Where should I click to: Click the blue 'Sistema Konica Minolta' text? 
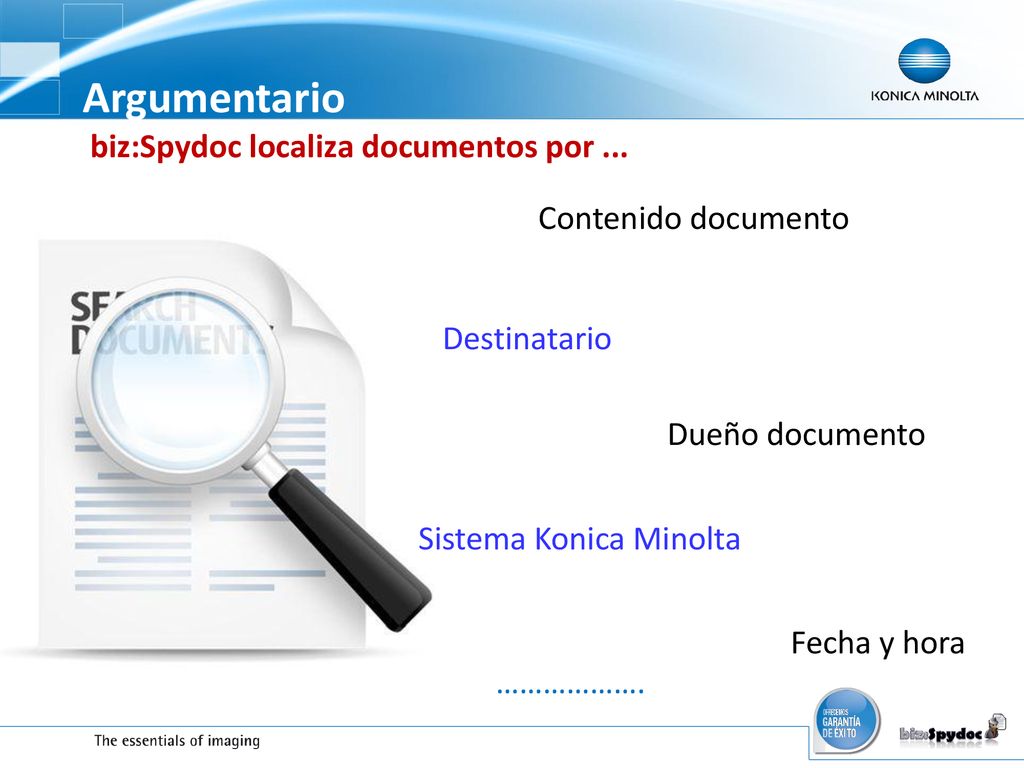click(x=579, y=539)
